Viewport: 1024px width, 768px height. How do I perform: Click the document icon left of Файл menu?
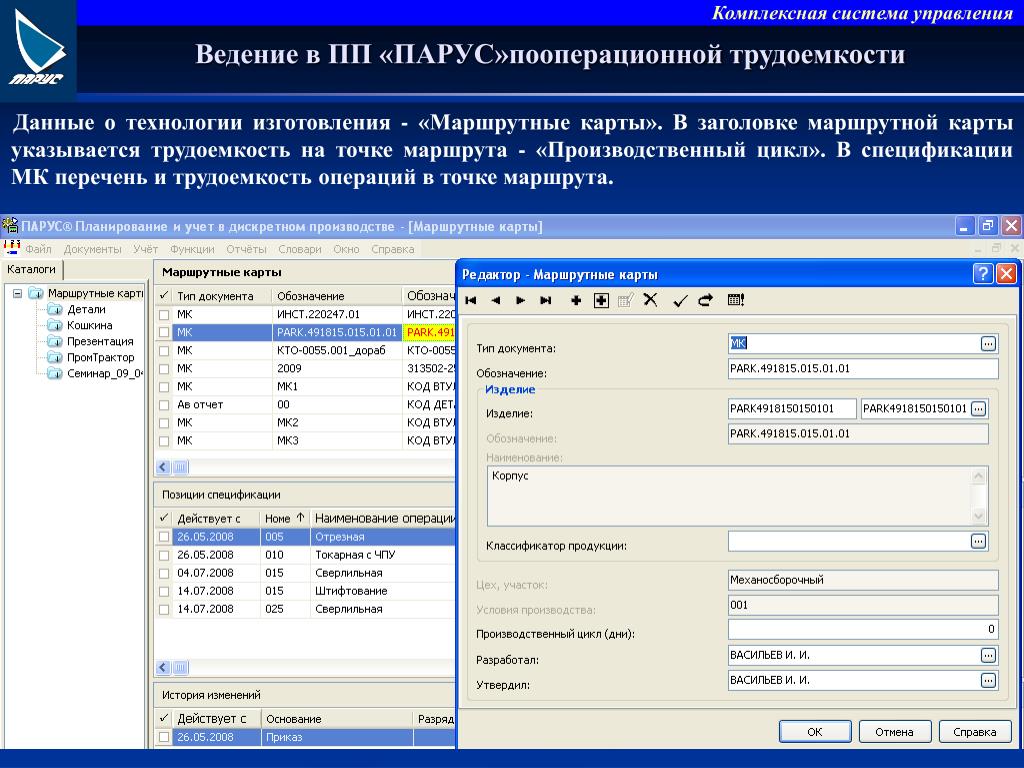pos(11,248)
